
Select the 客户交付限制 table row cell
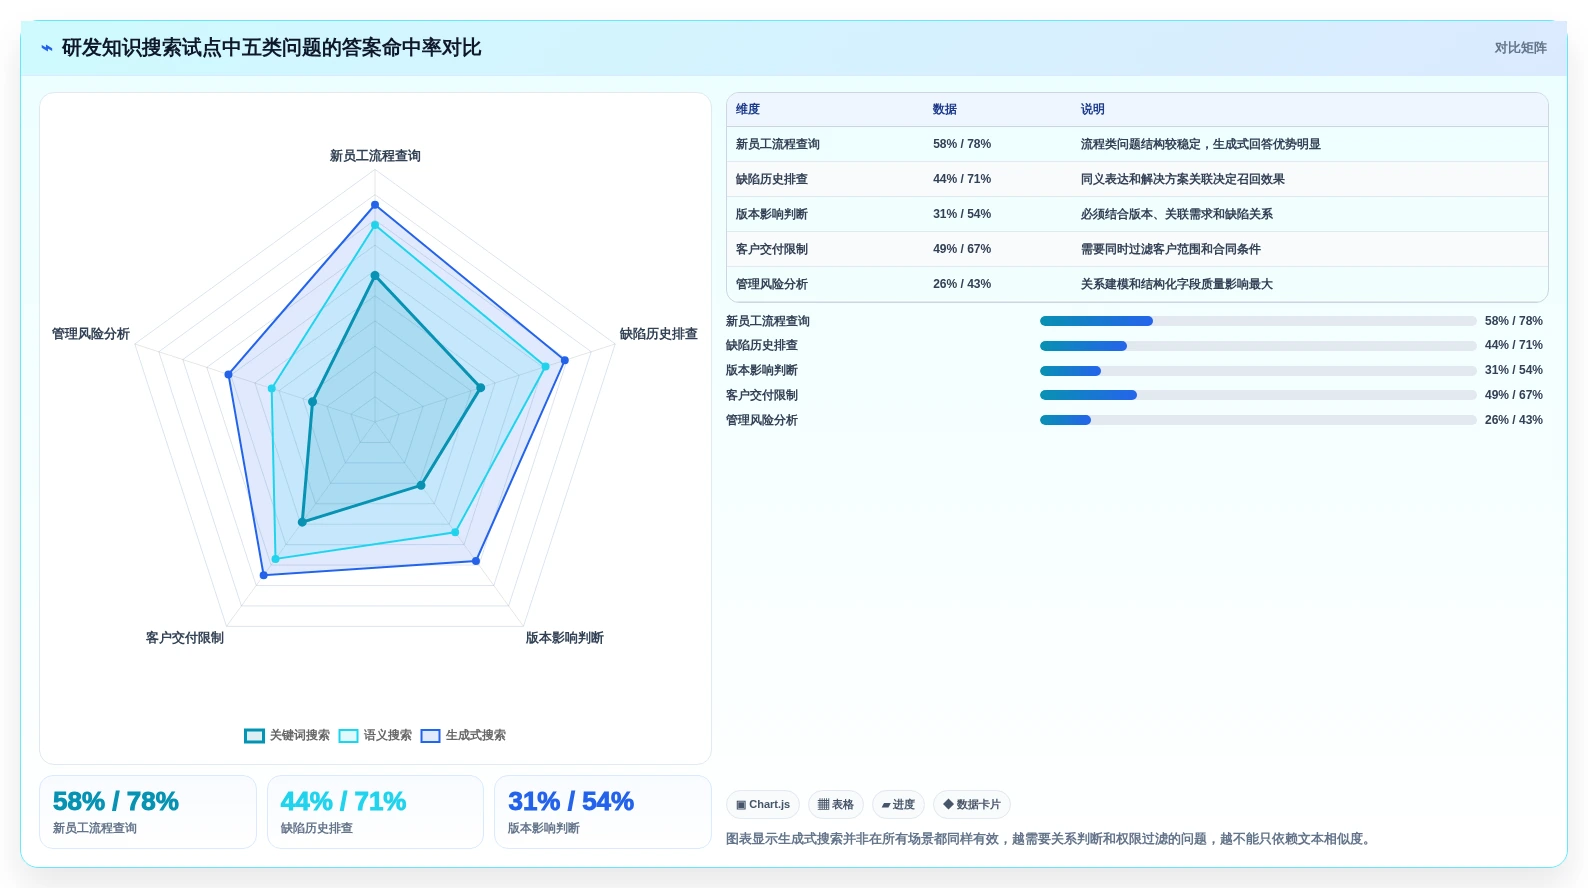772,249
